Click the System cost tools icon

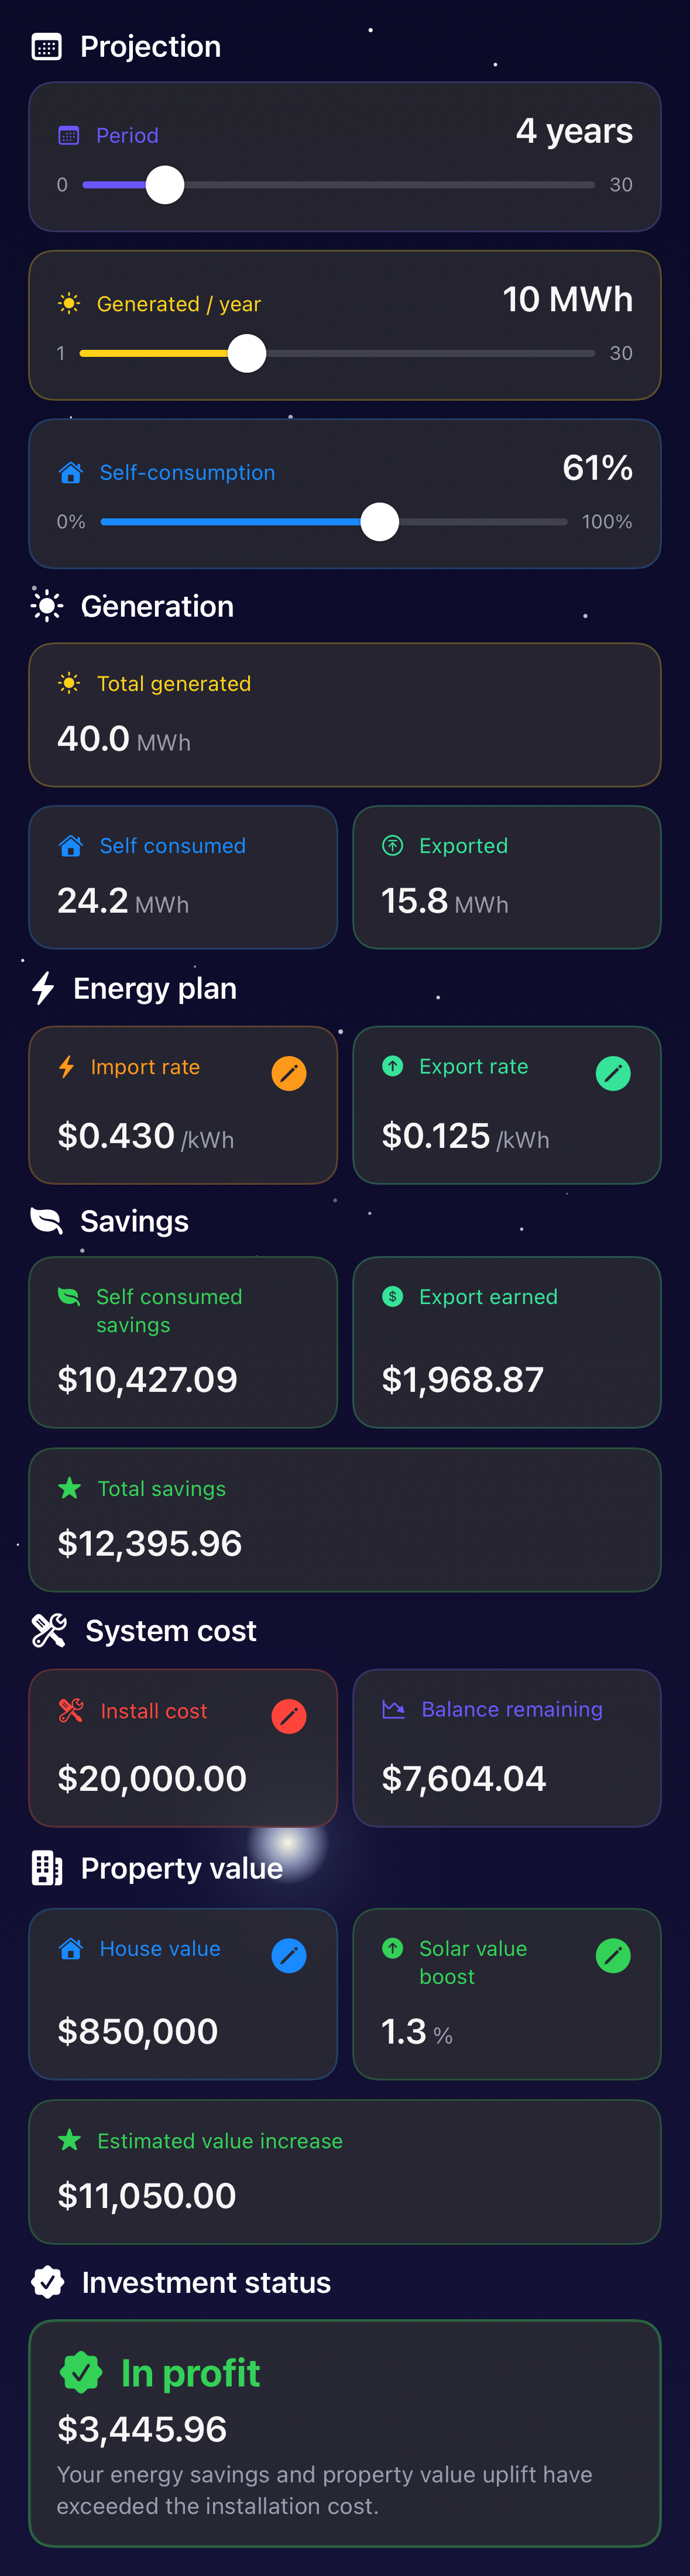(x=49, y=1630)
